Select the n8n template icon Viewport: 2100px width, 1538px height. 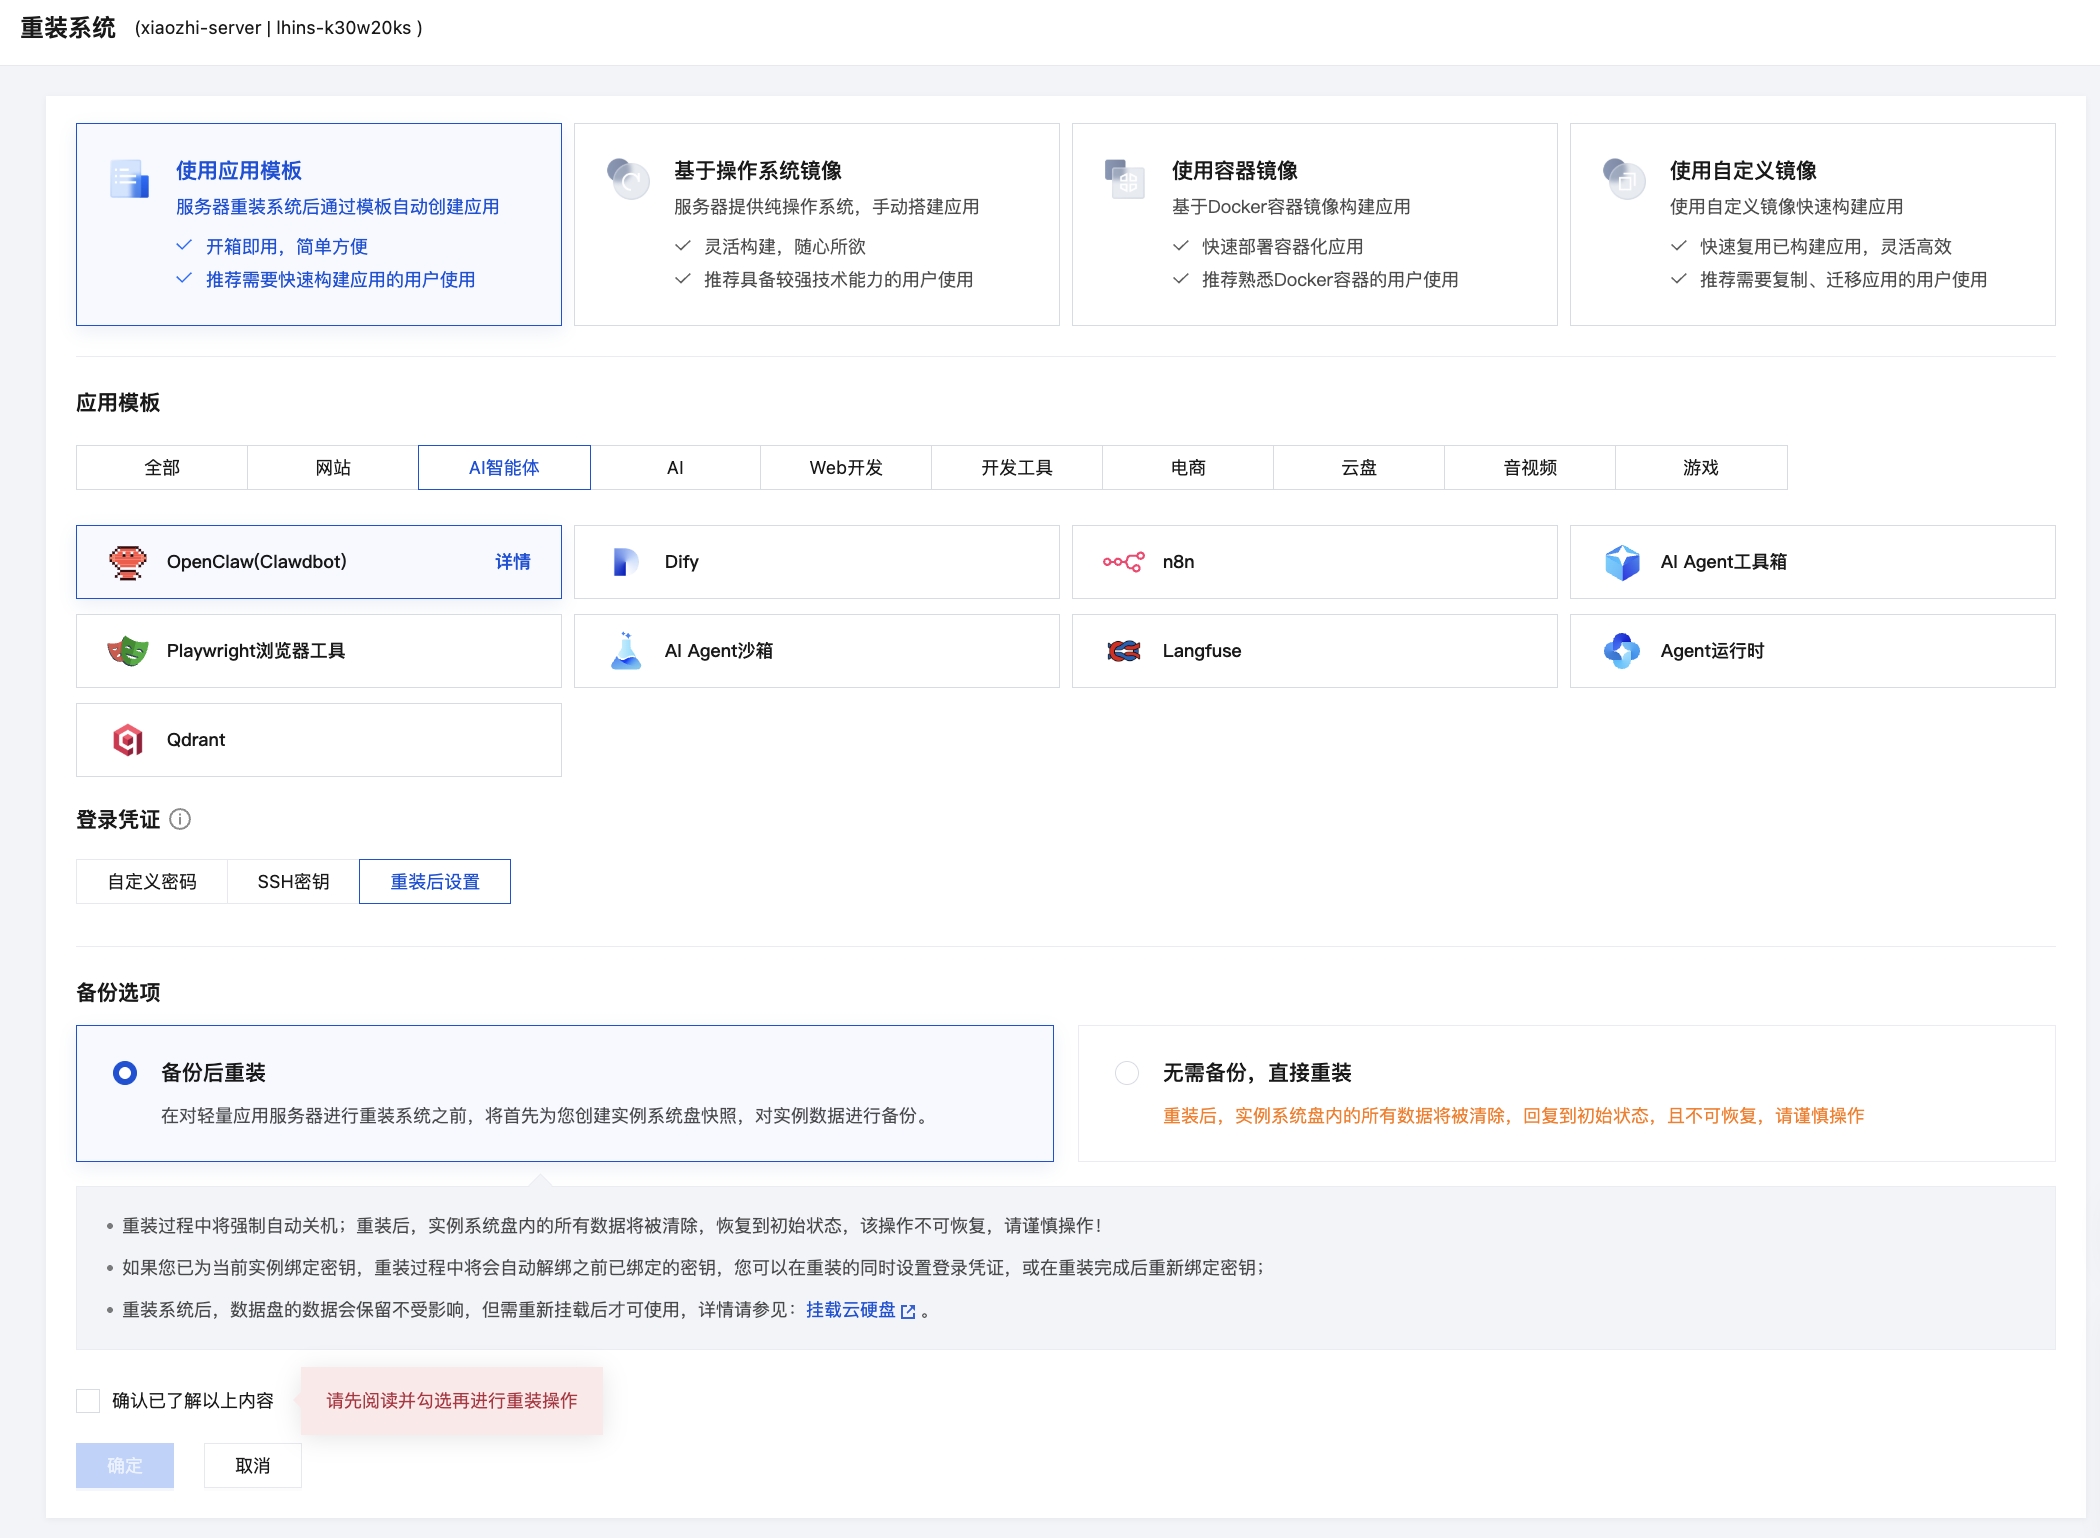click(x=1124, y=562)
